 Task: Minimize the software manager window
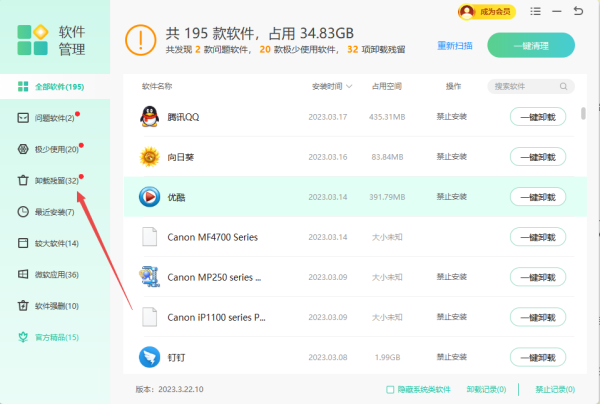[557, 11]
